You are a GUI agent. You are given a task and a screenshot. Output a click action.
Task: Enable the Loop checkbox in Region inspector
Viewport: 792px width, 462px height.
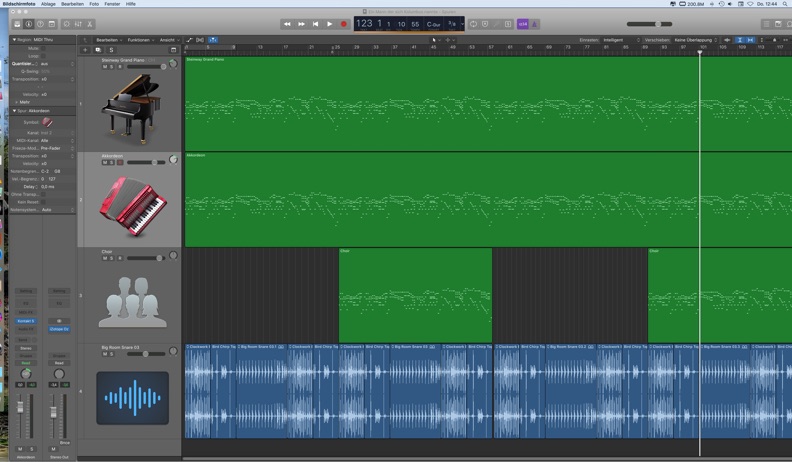43,56
